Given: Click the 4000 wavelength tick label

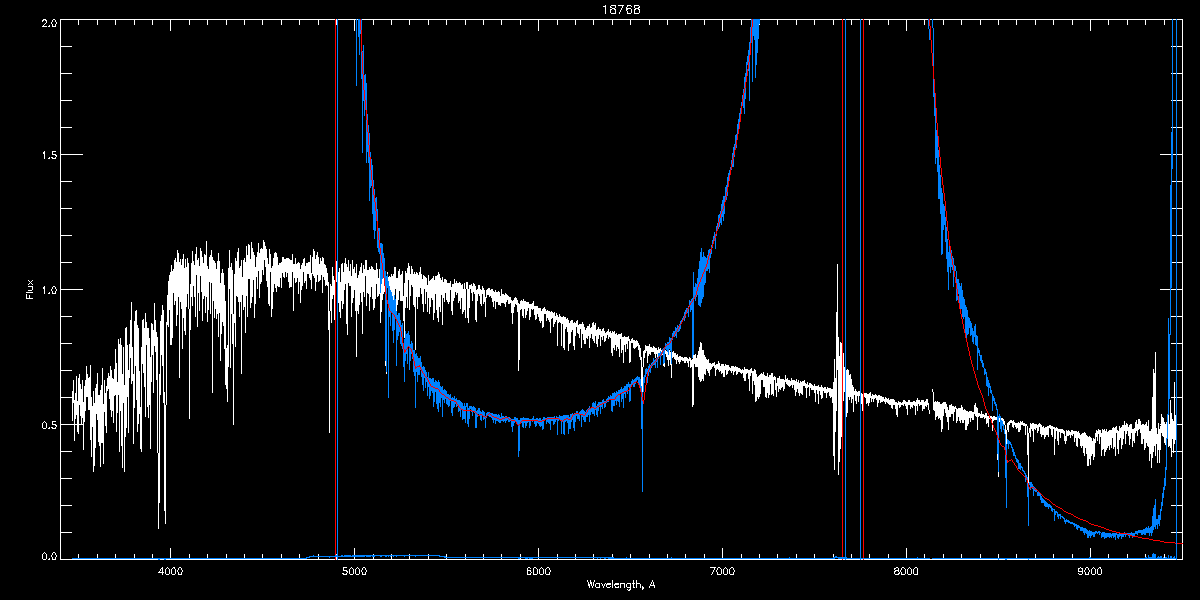Looking at the screenshot, I should coord(170,571).
